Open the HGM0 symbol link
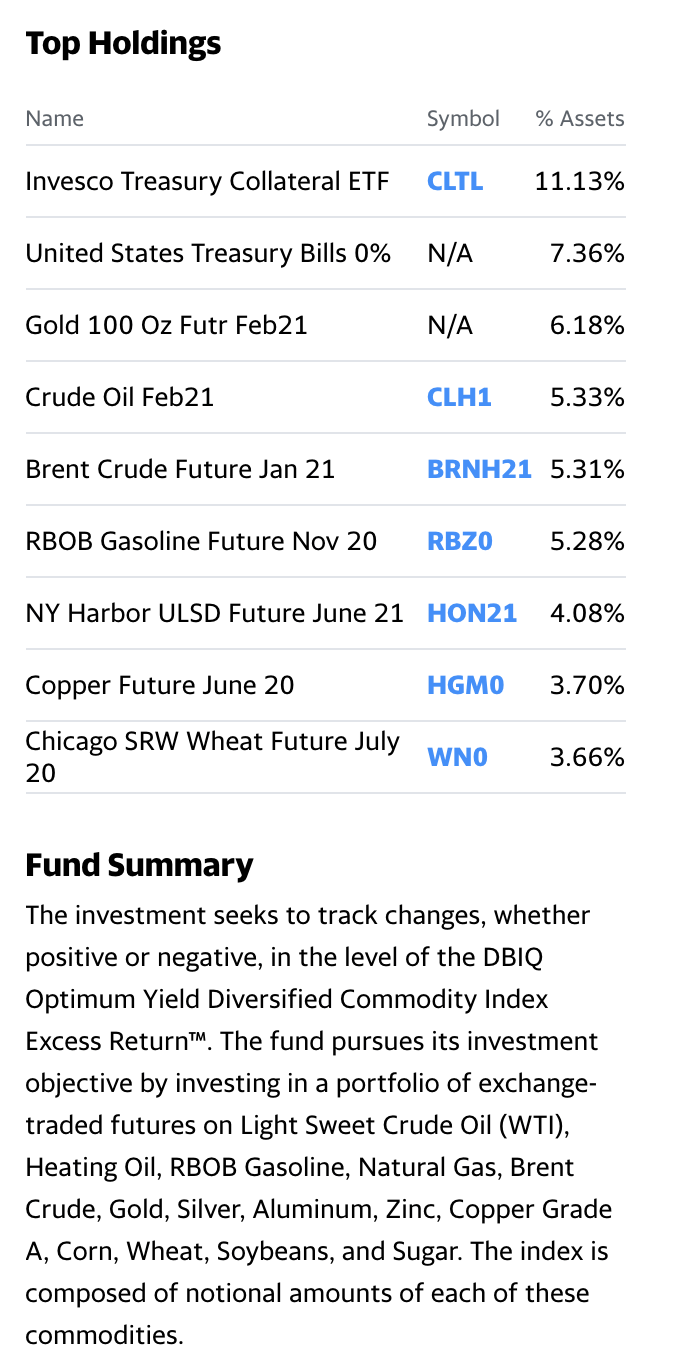Image resolution: width=688 pixels, height=1366 pixels. click(x=466, y=685)
